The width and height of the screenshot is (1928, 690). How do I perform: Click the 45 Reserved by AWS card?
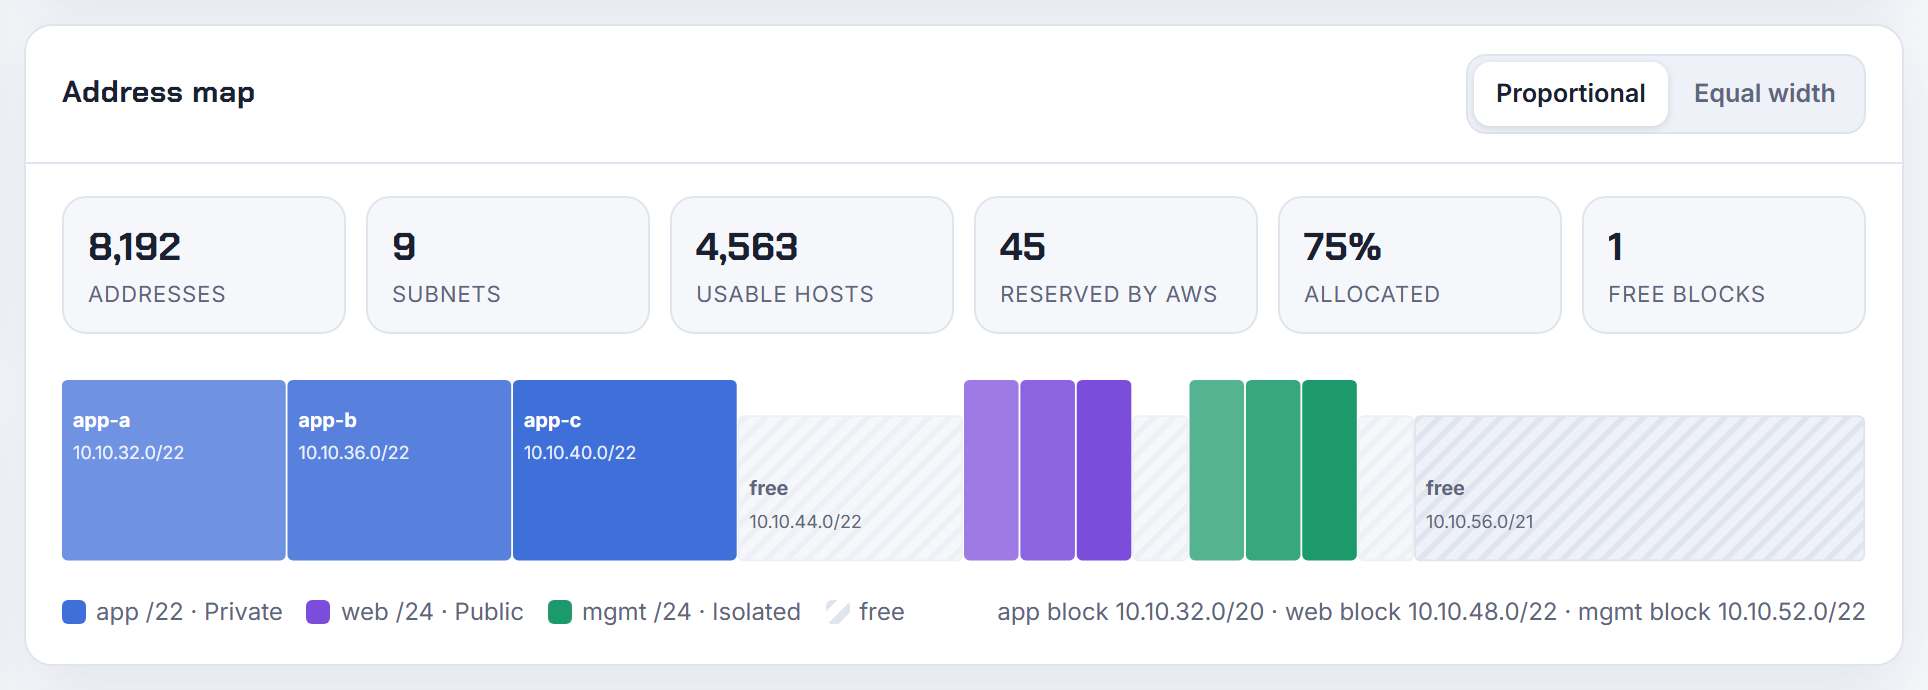tap(1116, 265)
